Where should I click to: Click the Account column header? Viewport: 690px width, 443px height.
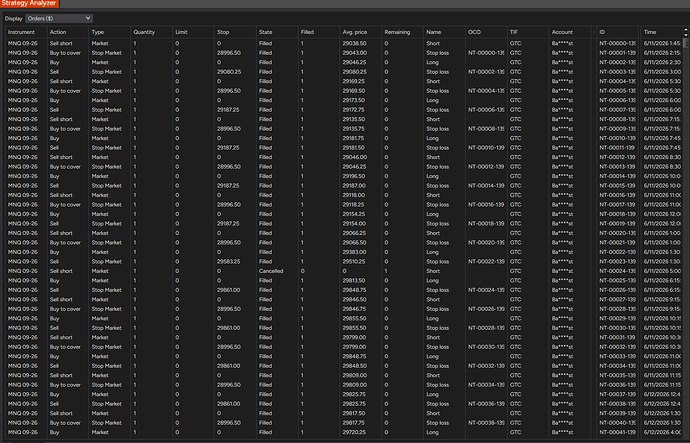pos(569,32)
